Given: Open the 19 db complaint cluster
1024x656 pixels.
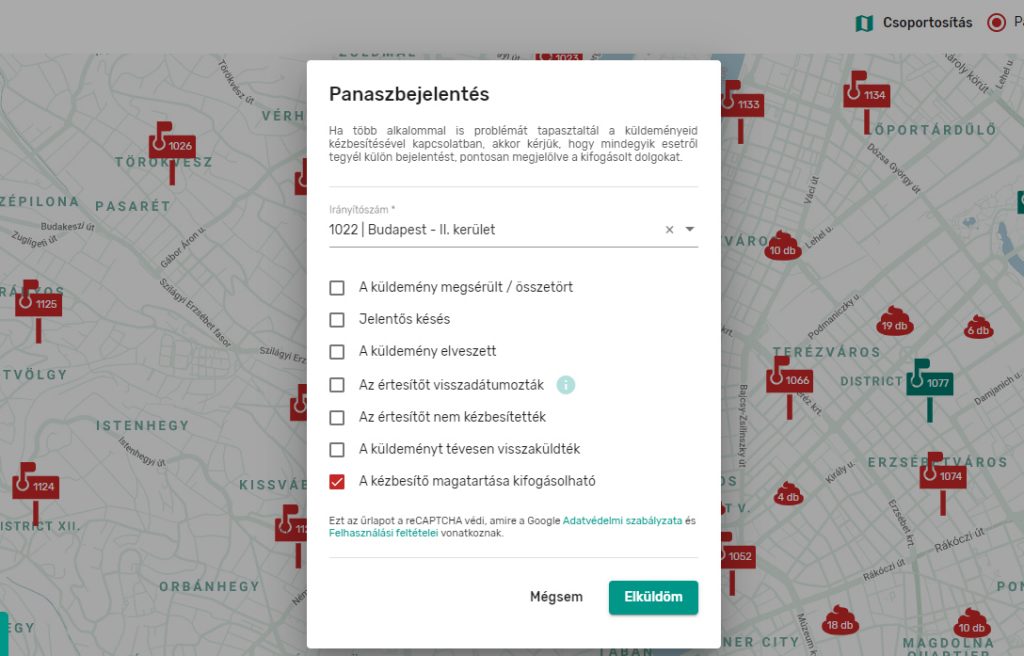Looking at the screenshot, I should click(893, 322).
